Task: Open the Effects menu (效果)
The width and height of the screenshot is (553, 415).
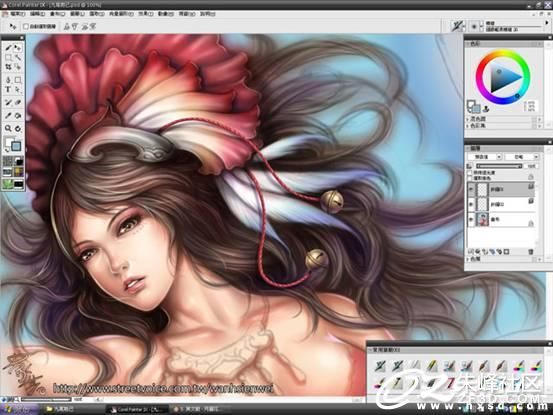Action: (145, 14)
